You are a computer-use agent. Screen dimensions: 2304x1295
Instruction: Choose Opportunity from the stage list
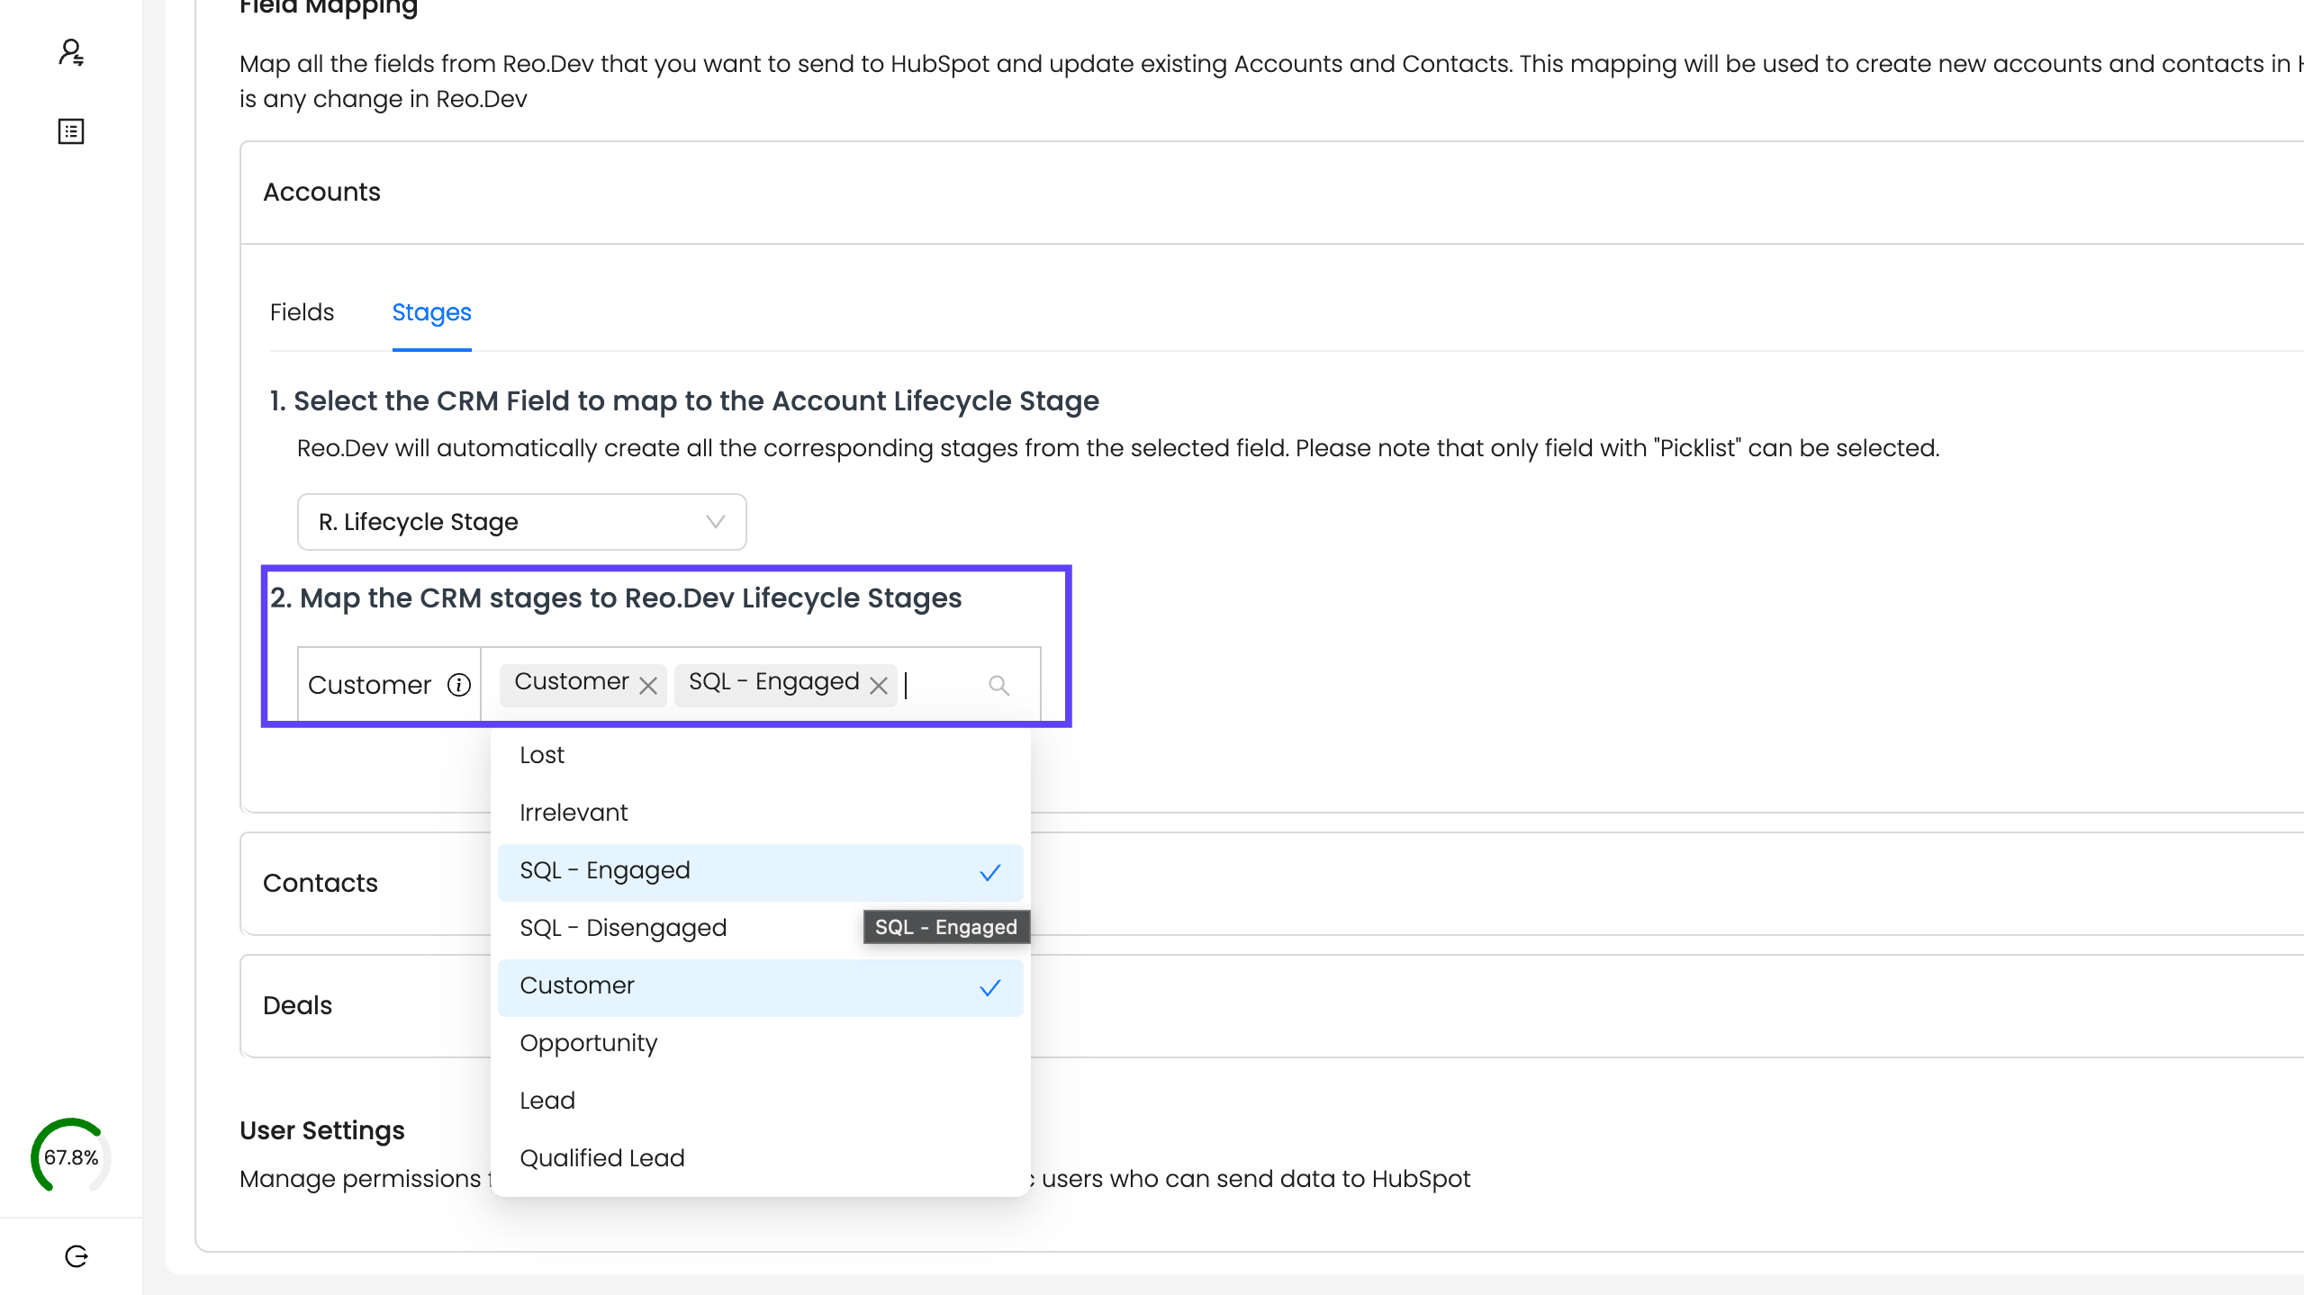click(x=588, y=1043)
